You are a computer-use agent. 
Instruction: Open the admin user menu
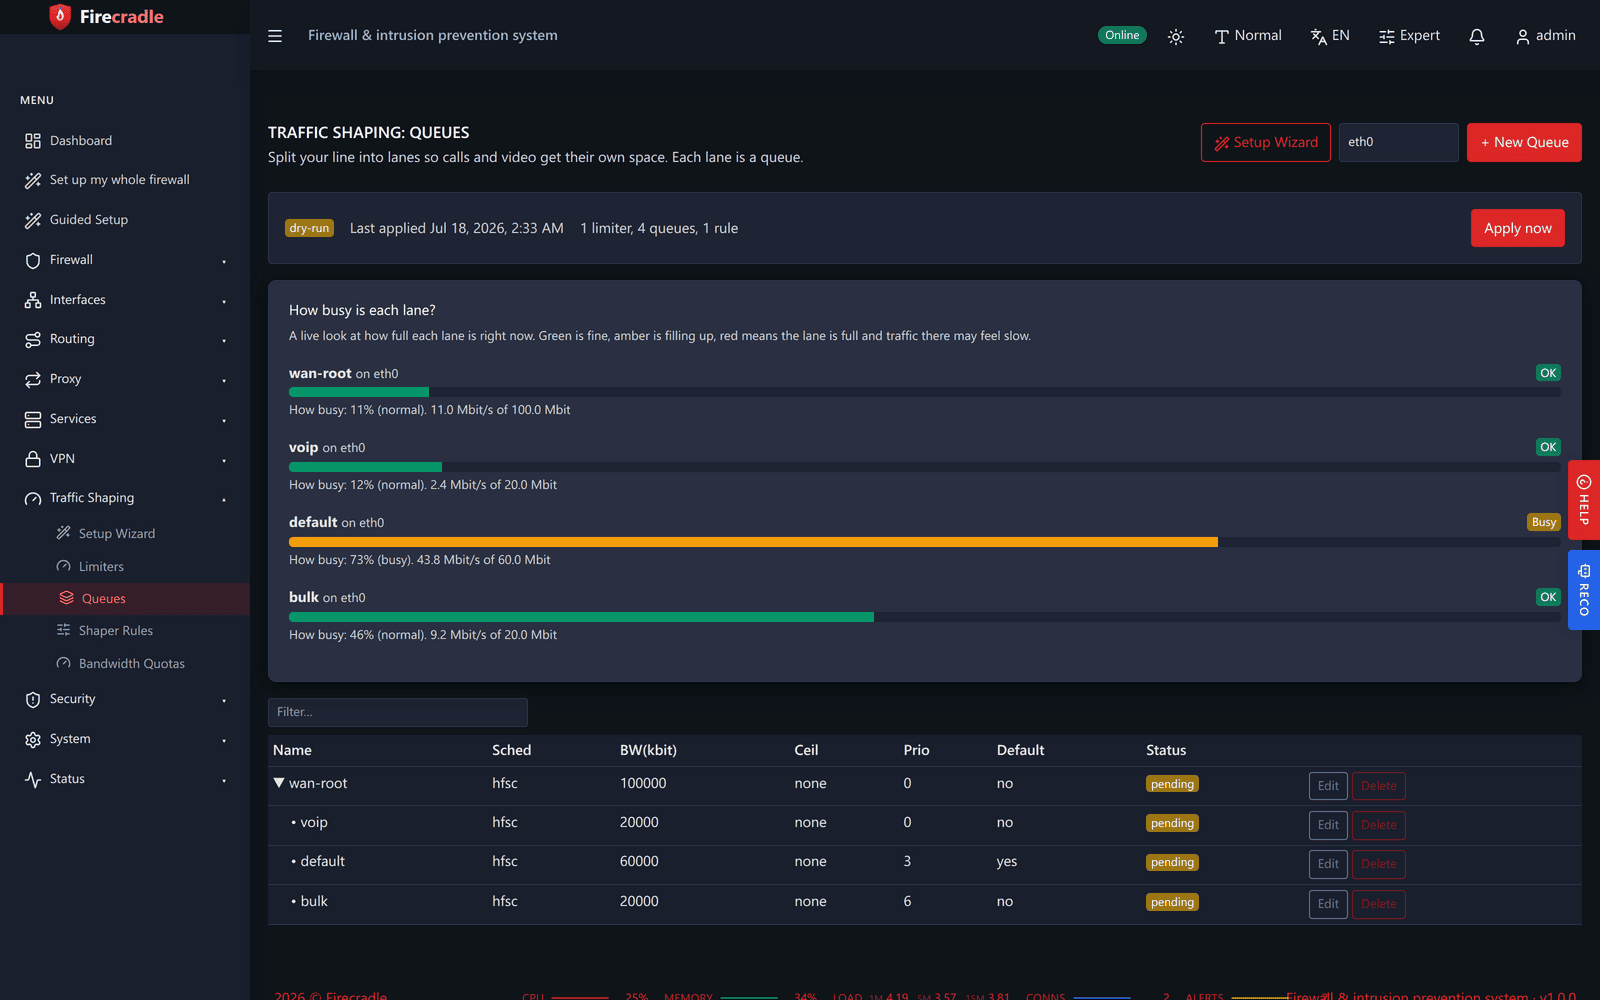[x=1546, y=36]
